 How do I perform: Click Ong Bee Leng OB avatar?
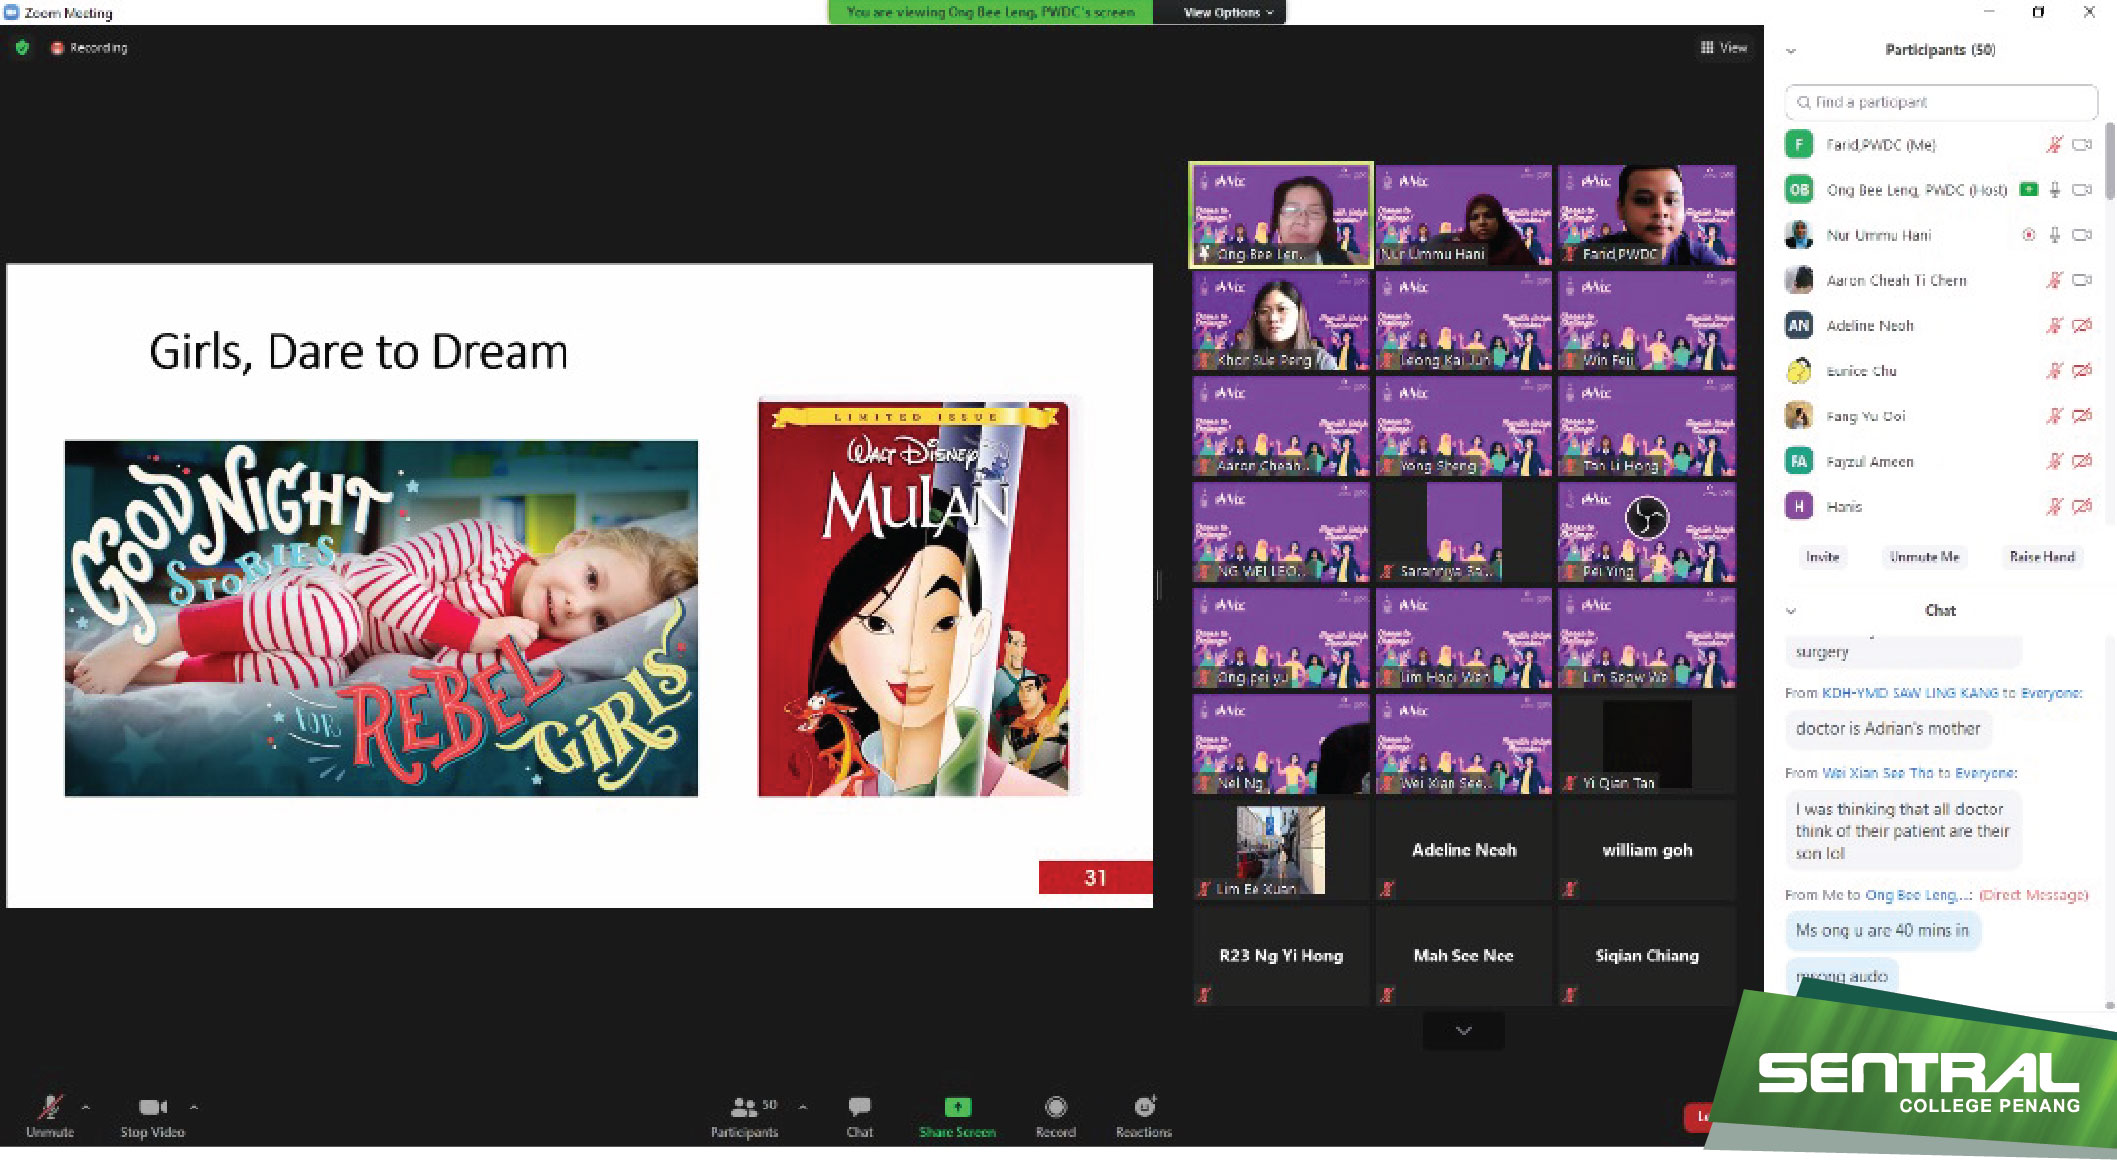(x=1799, y=189)
